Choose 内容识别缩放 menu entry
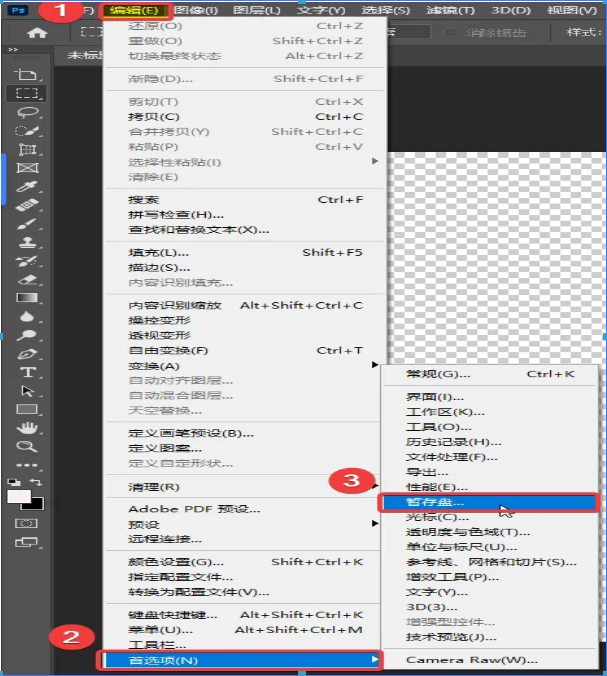 click(245, 306)
